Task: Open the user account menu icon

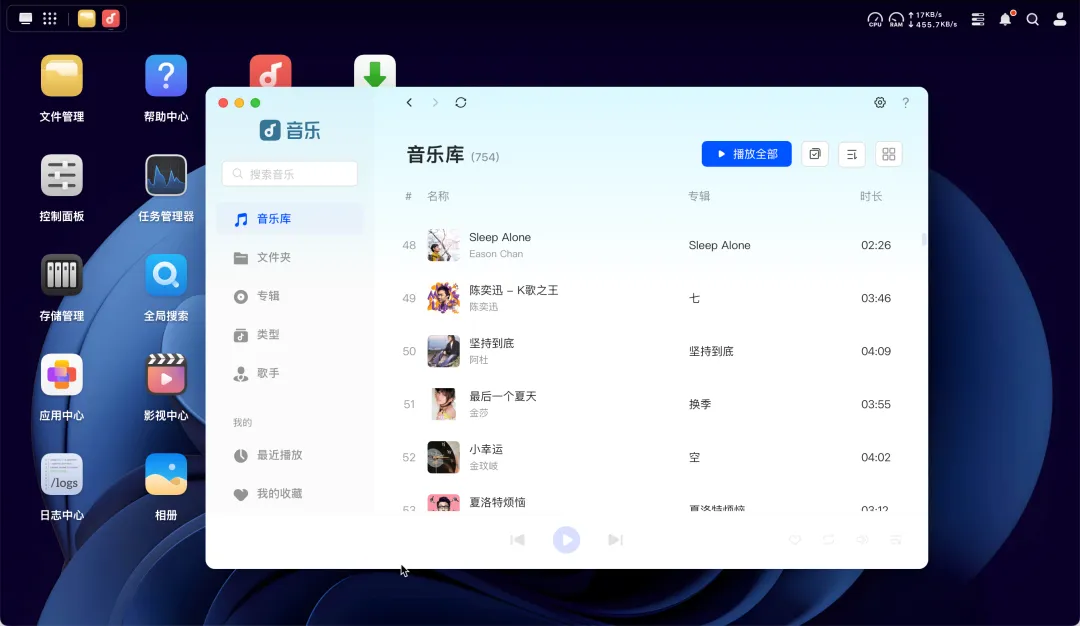Action: pyautogui.click(x=1060, y=19)
